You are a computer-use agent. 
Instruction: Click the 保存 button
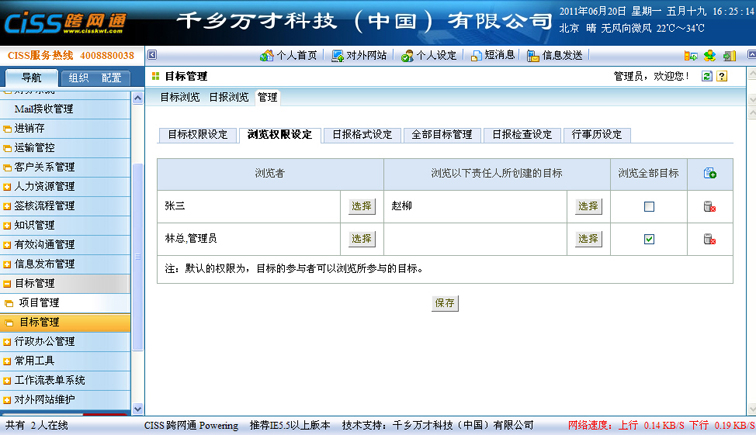pyautogui.click(x=445, y=303)
